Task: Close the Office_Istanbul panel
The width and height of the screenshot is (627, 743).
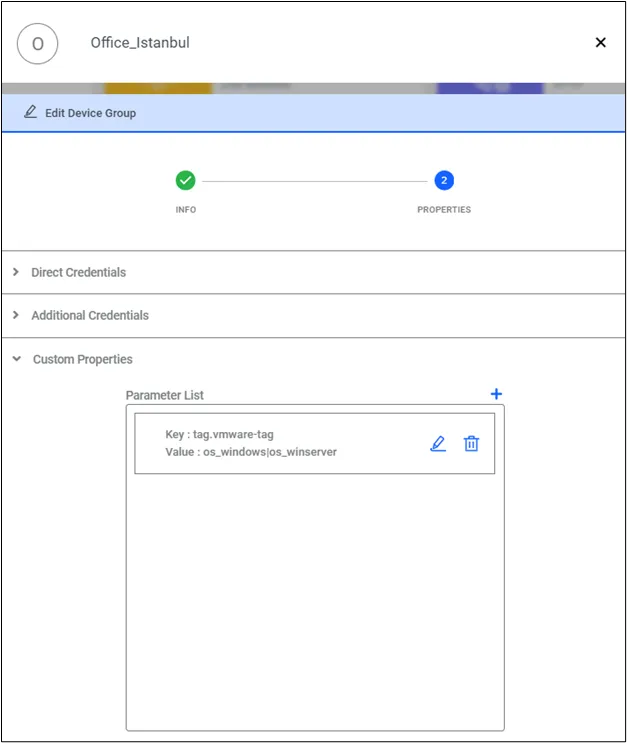Action: (x=600, y=43)
